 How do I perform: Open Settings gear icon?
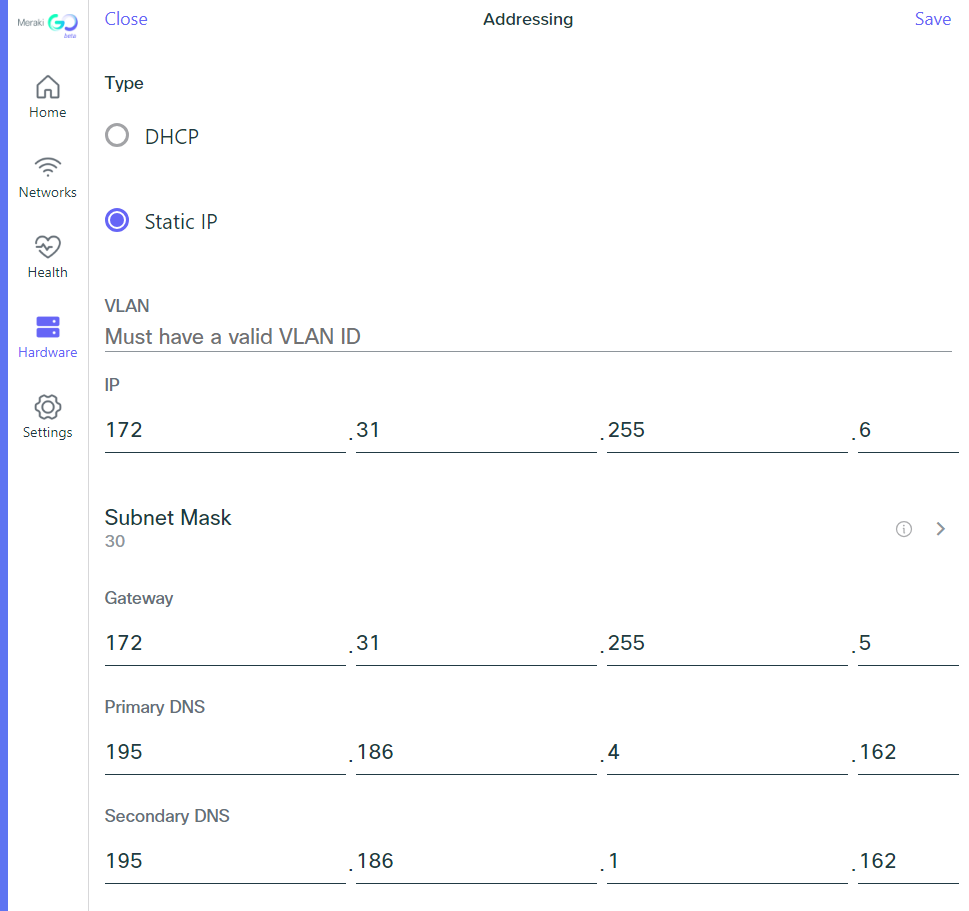point(47,407)
